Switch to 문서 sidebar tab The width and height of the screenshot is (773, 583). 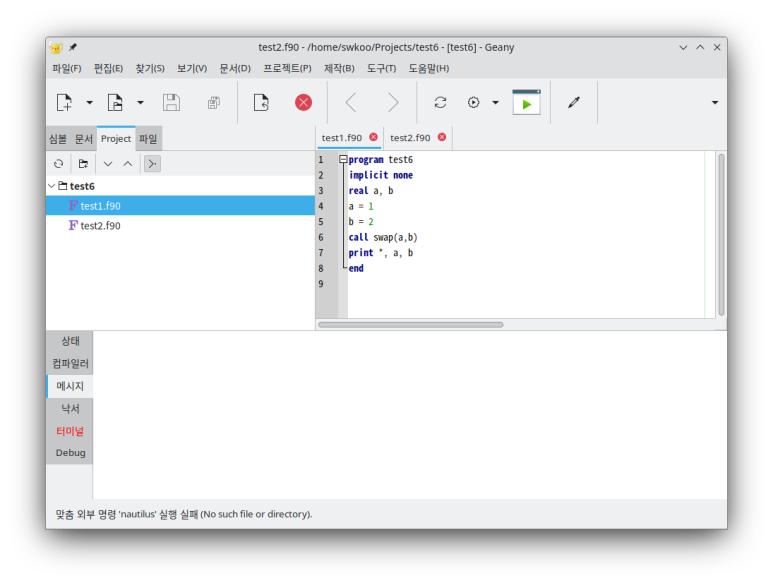[83, 139]
